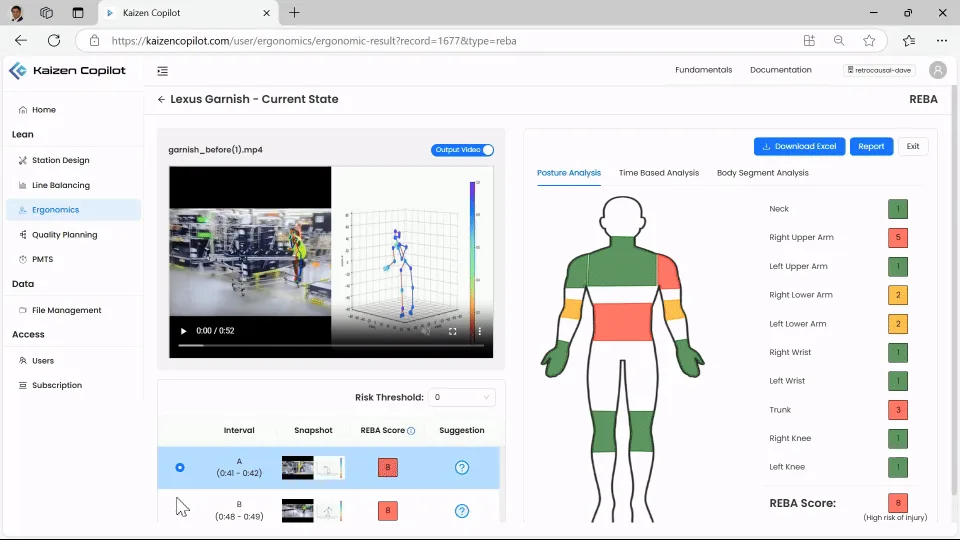Open Subscription in sidebar

[x=73, y=386]
